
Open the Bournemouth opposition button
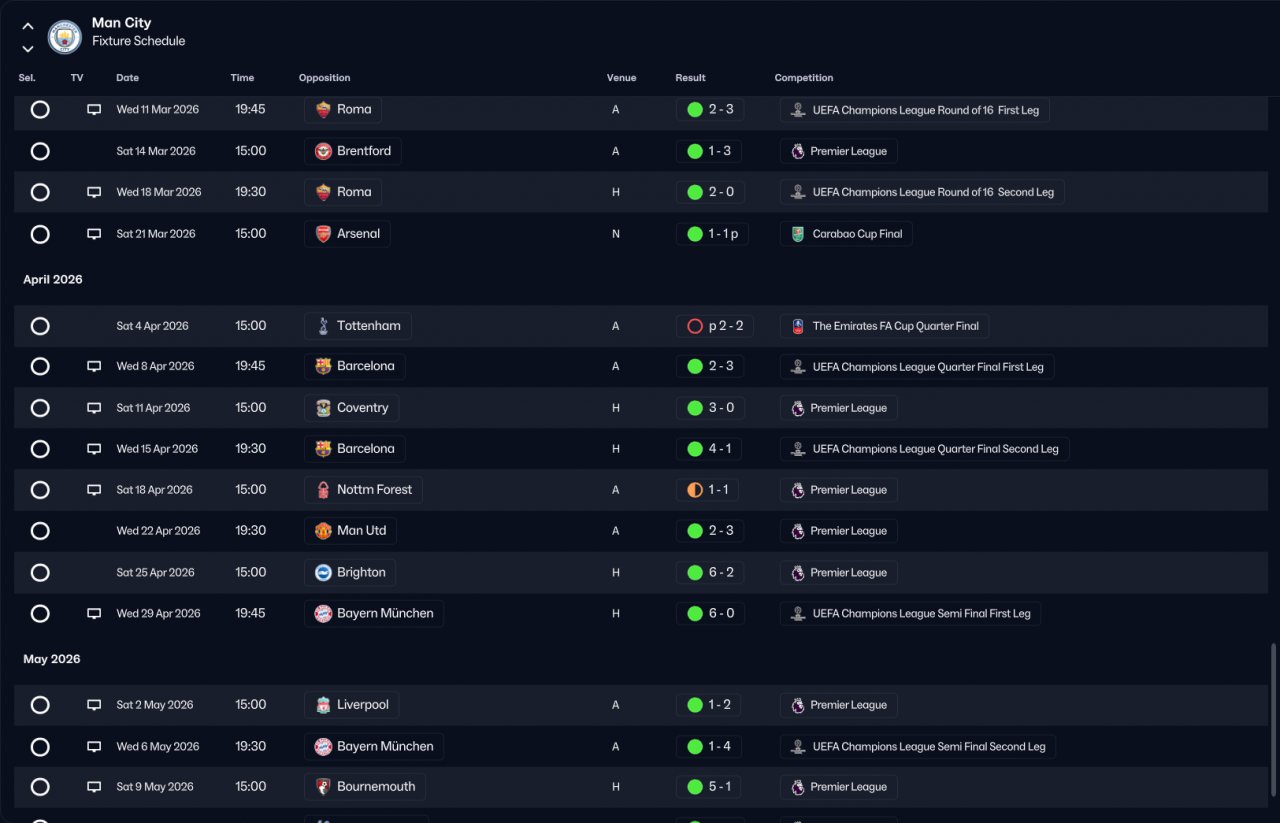[365, 787]
